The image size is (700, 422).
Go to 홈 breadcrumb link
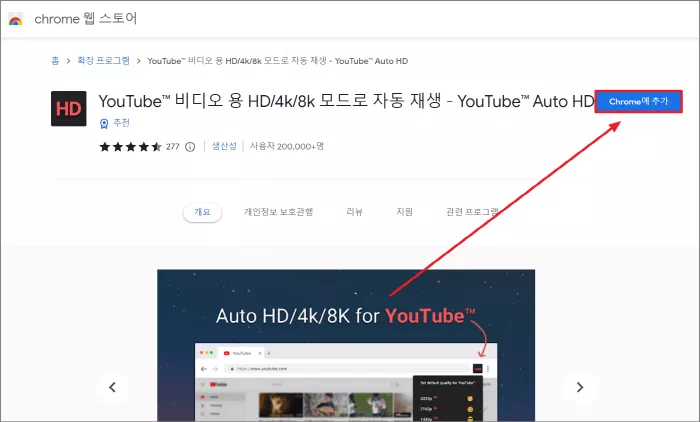pyautogui.click(x=55, y=61)
